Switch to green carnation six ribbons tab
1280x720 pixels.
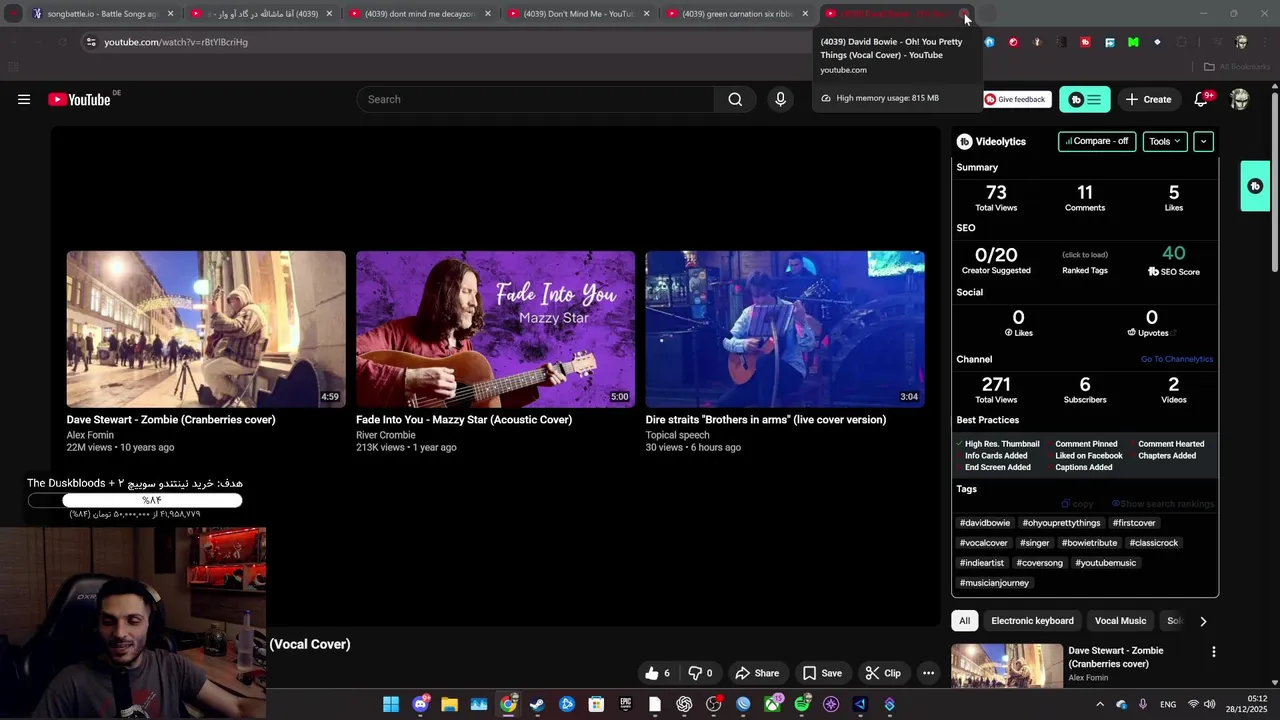(x=736, y=14)
